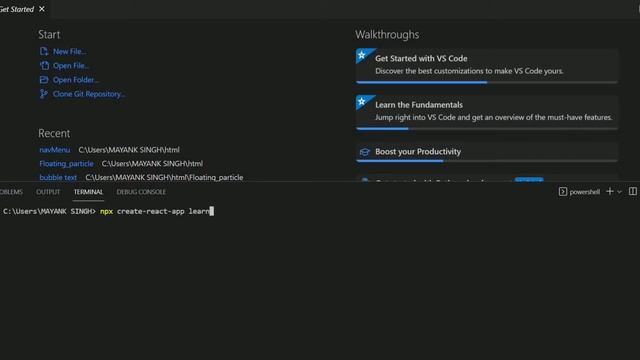Click the Recent heading

coord(54,133)
